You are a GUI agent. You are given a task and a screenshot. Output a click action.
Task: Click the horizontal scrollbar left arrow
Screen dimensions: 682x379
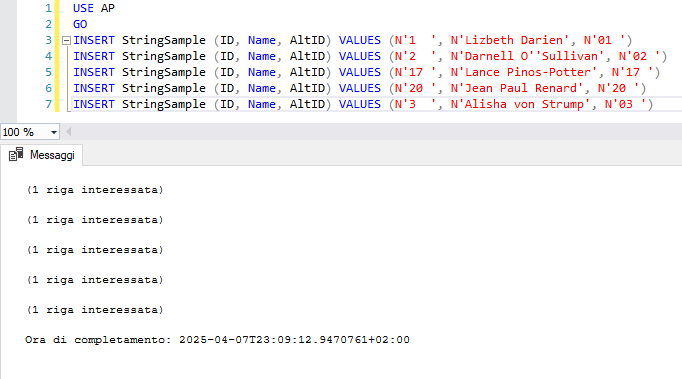(68, 132)
